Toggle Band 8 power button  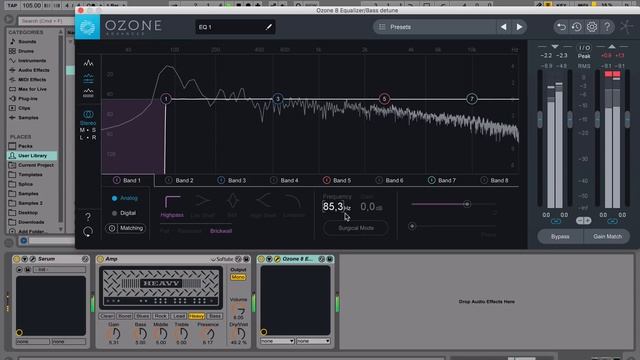click(484, 180)
